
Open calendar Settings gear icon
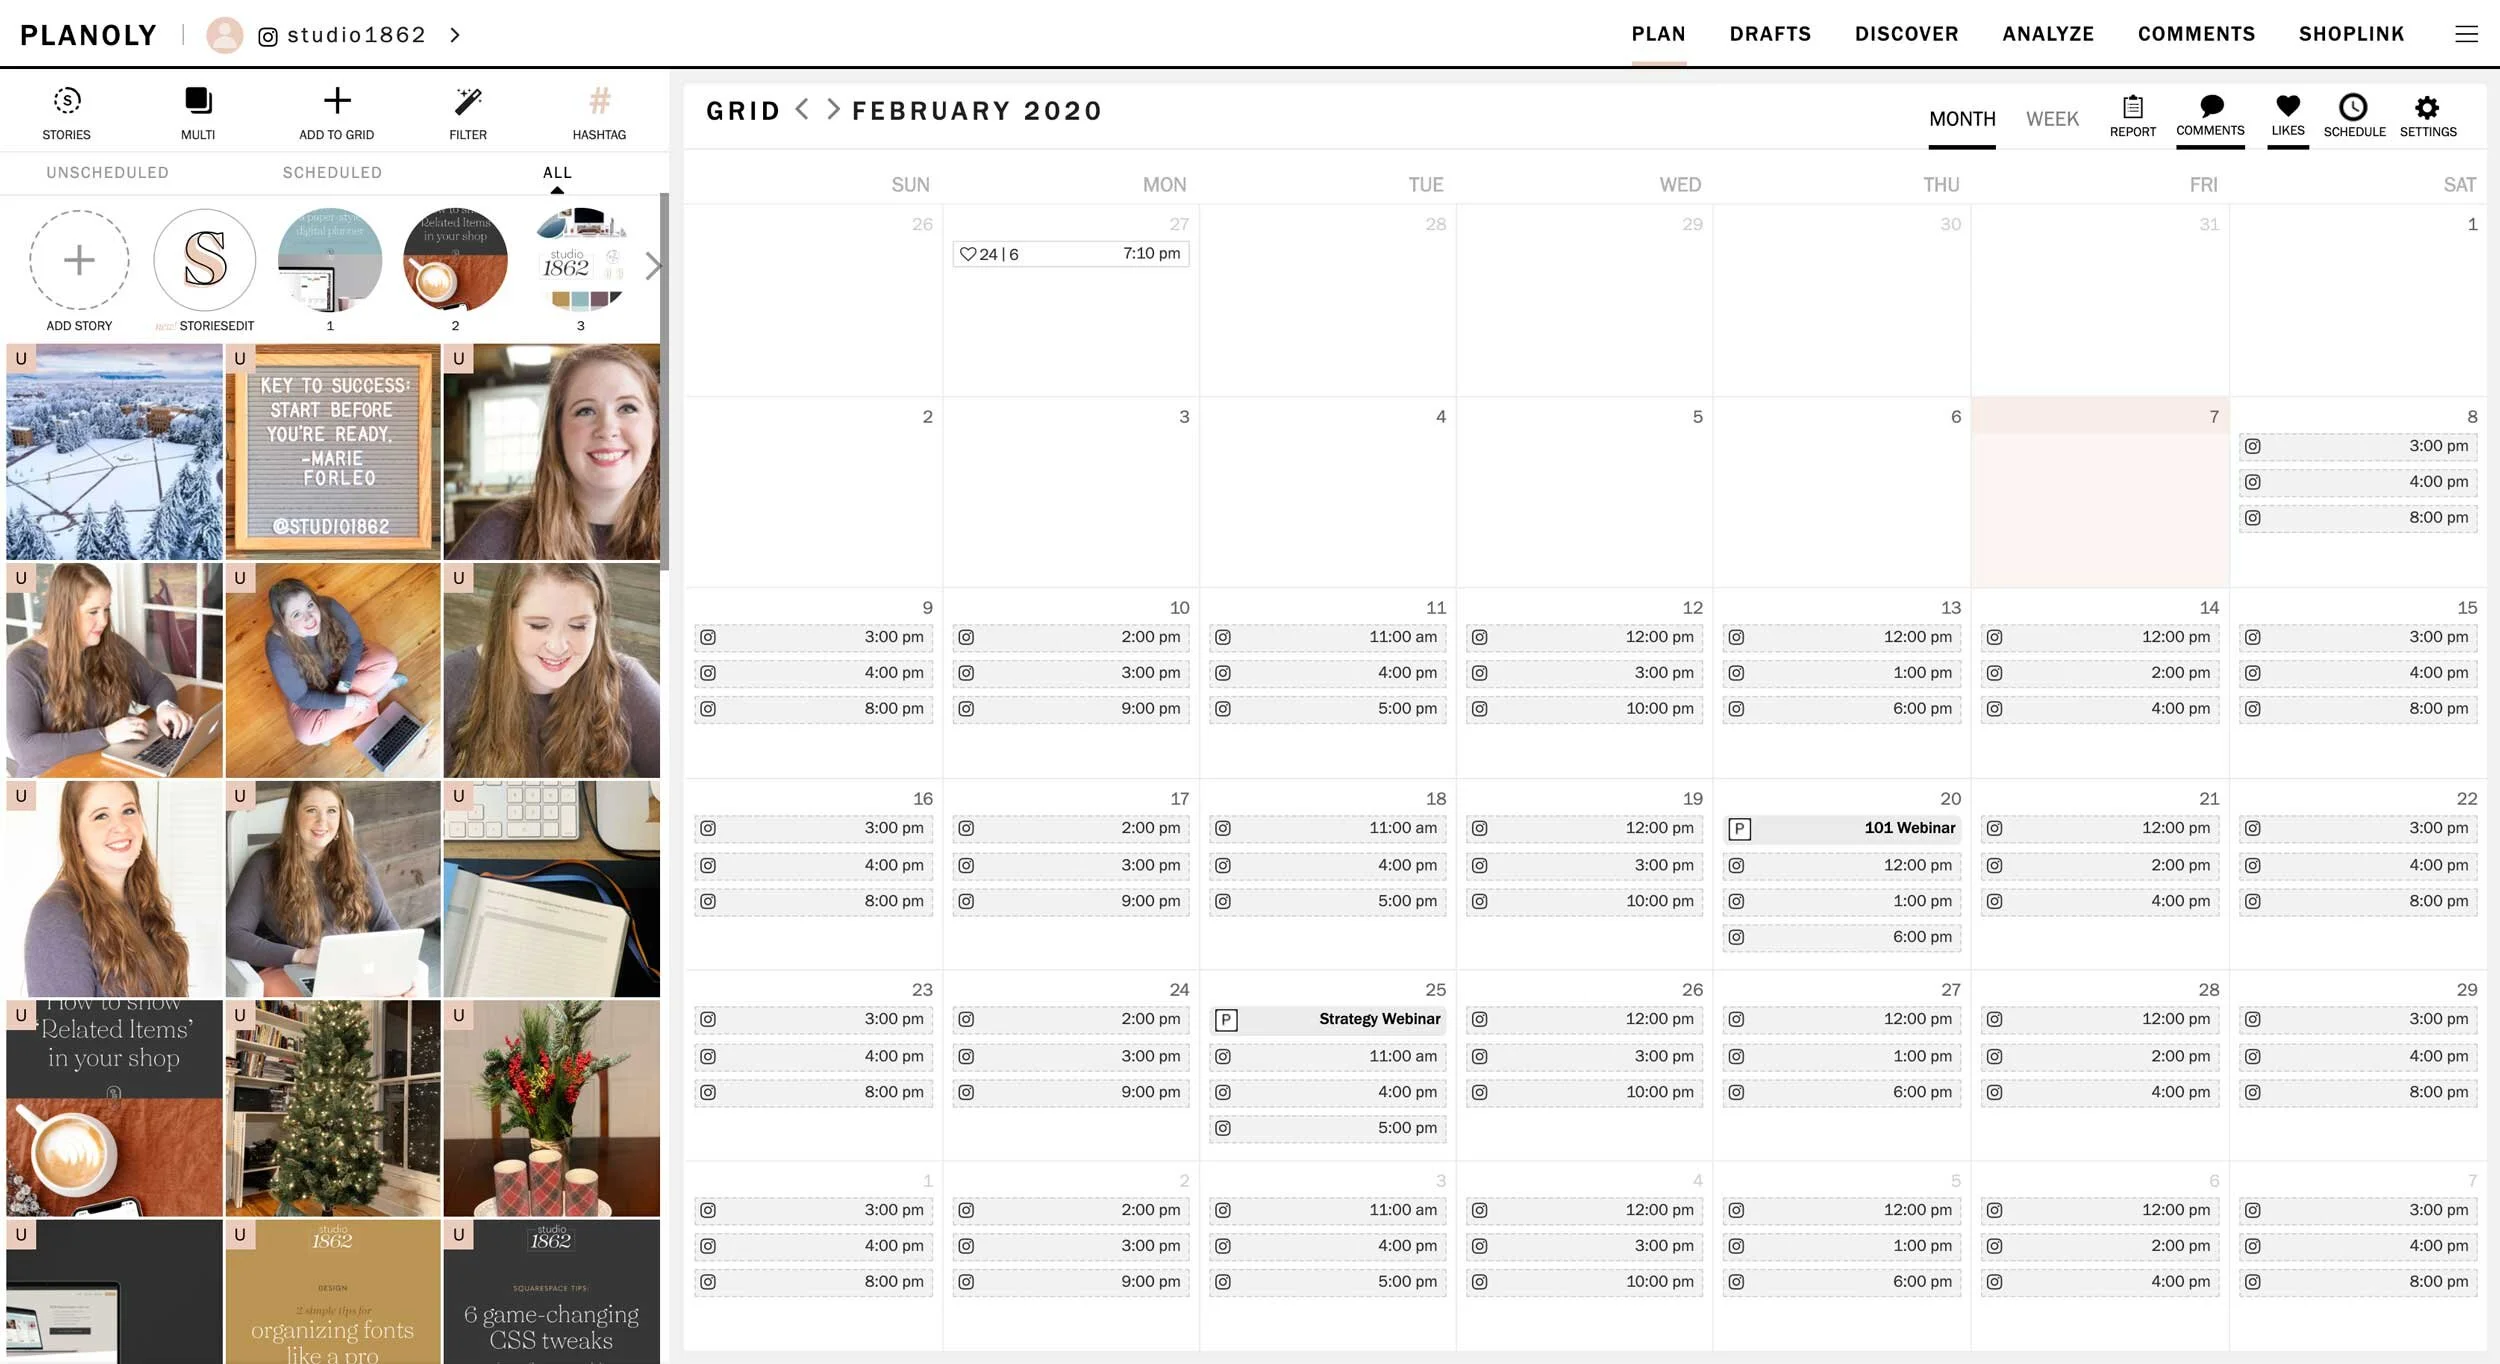(2427, 107)
